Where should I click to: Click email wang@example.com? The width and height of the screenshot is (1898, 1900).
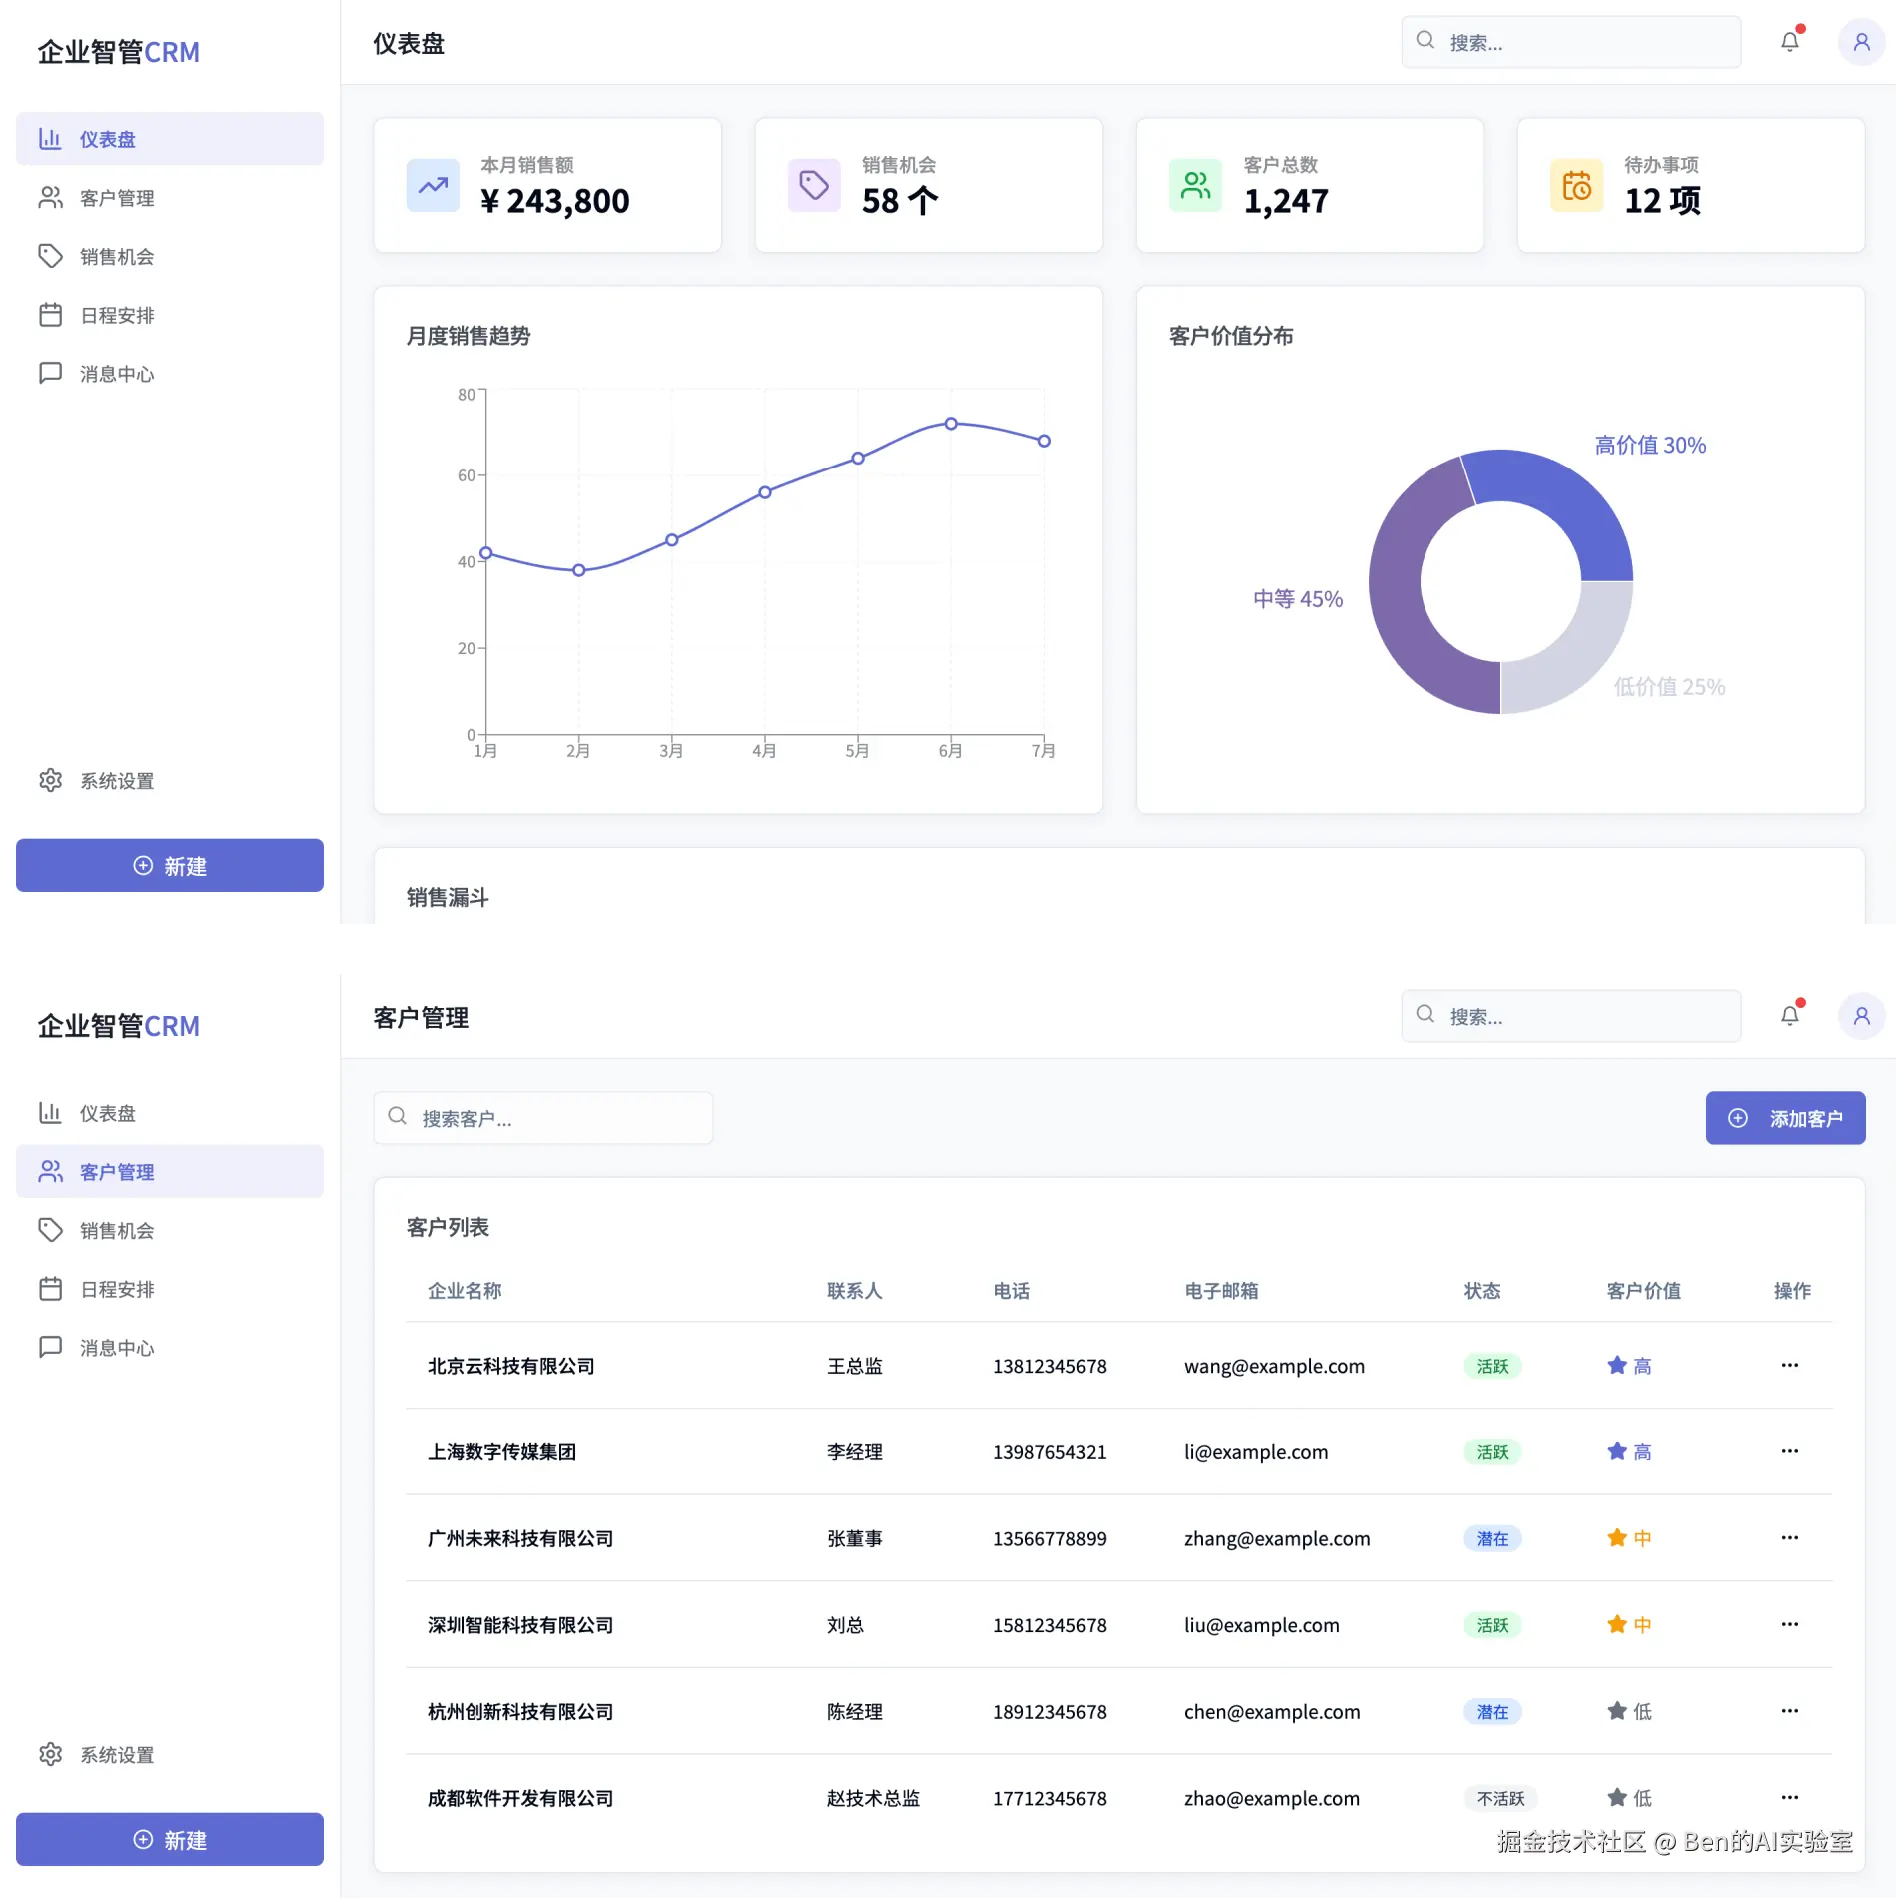pyautogui.click(x=1274, y=1366)
